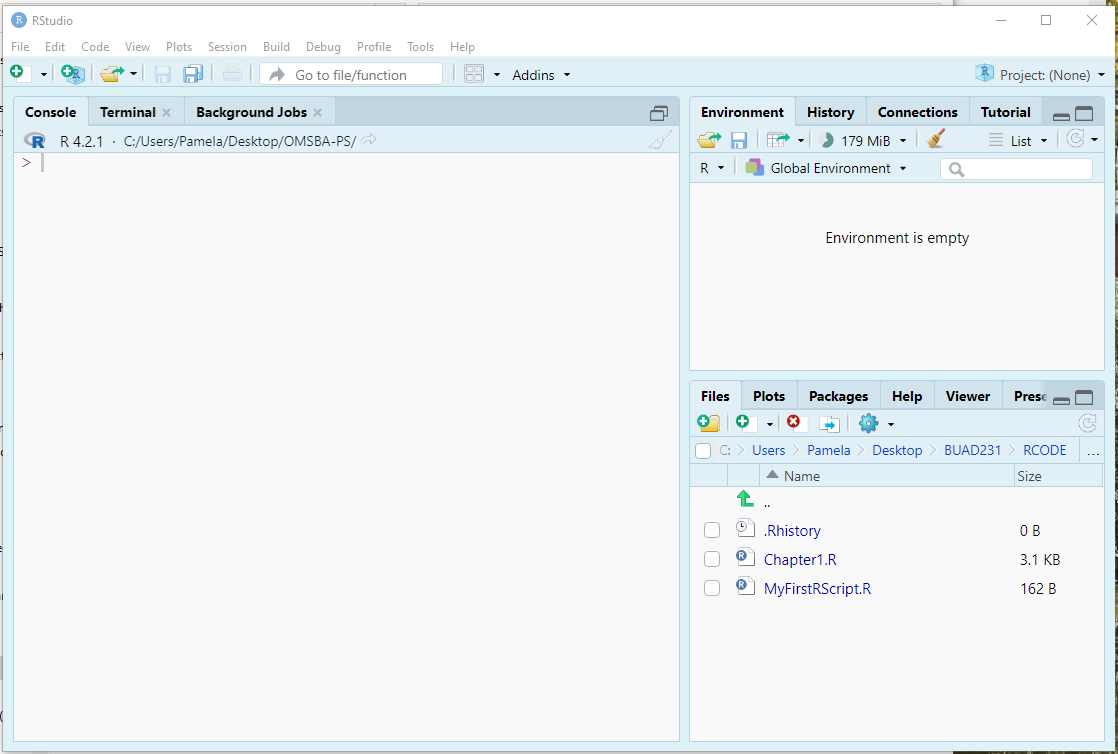Open an existing file icon
The image size is (1118, 754).
tap(112, 73)
